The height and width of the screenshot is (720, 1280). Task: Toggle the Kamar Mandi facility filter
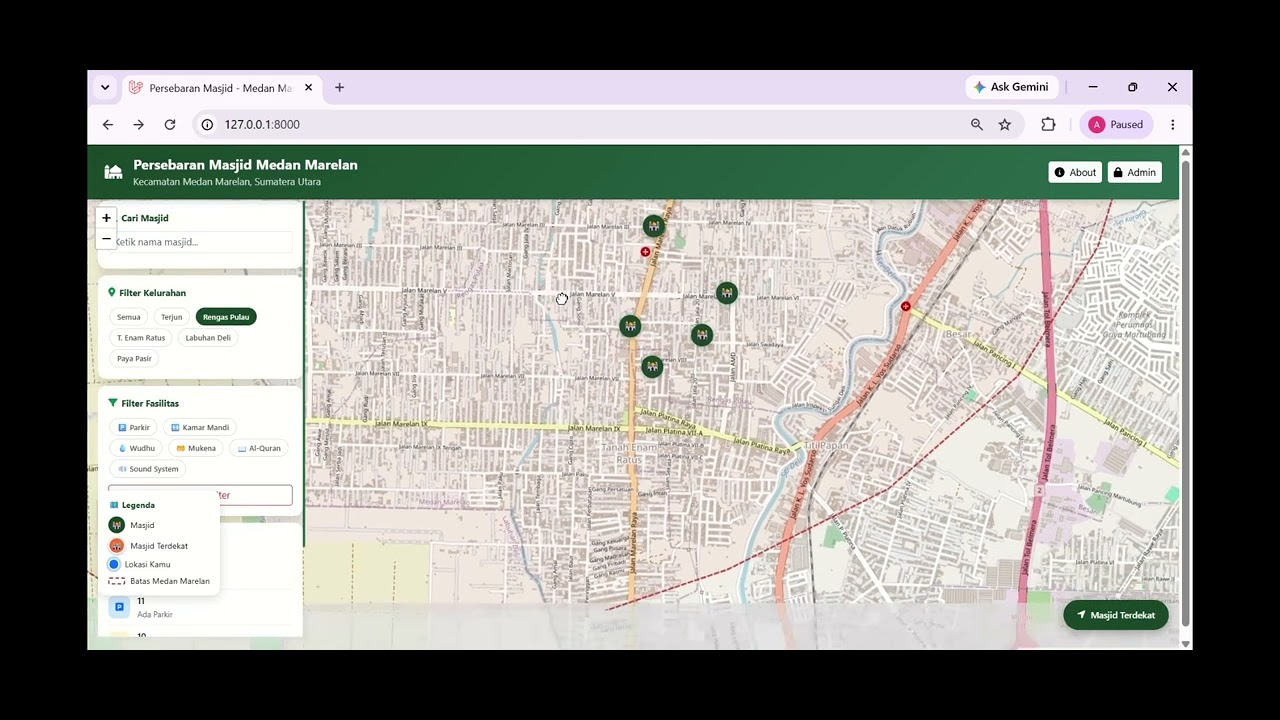pos(199,428)
